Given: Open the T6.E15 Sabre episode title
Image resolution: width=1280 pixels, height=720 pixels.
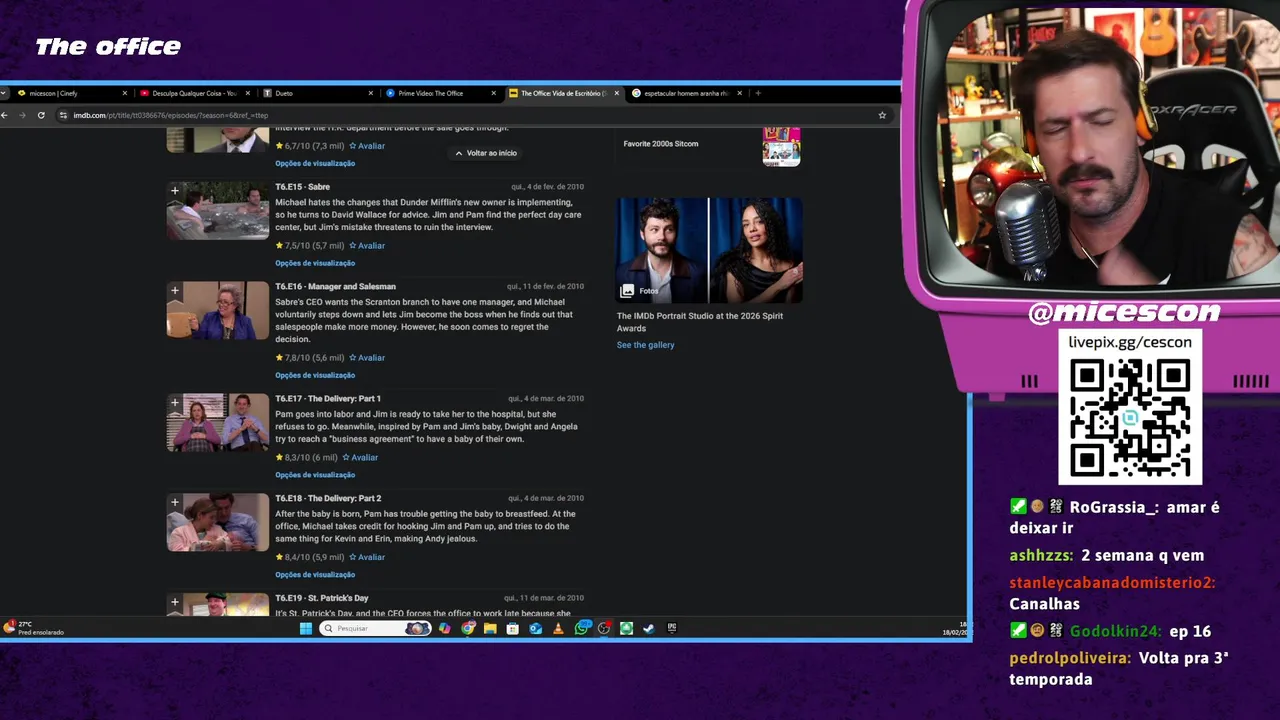Looking at the screenshot, I should click(302, 187).
